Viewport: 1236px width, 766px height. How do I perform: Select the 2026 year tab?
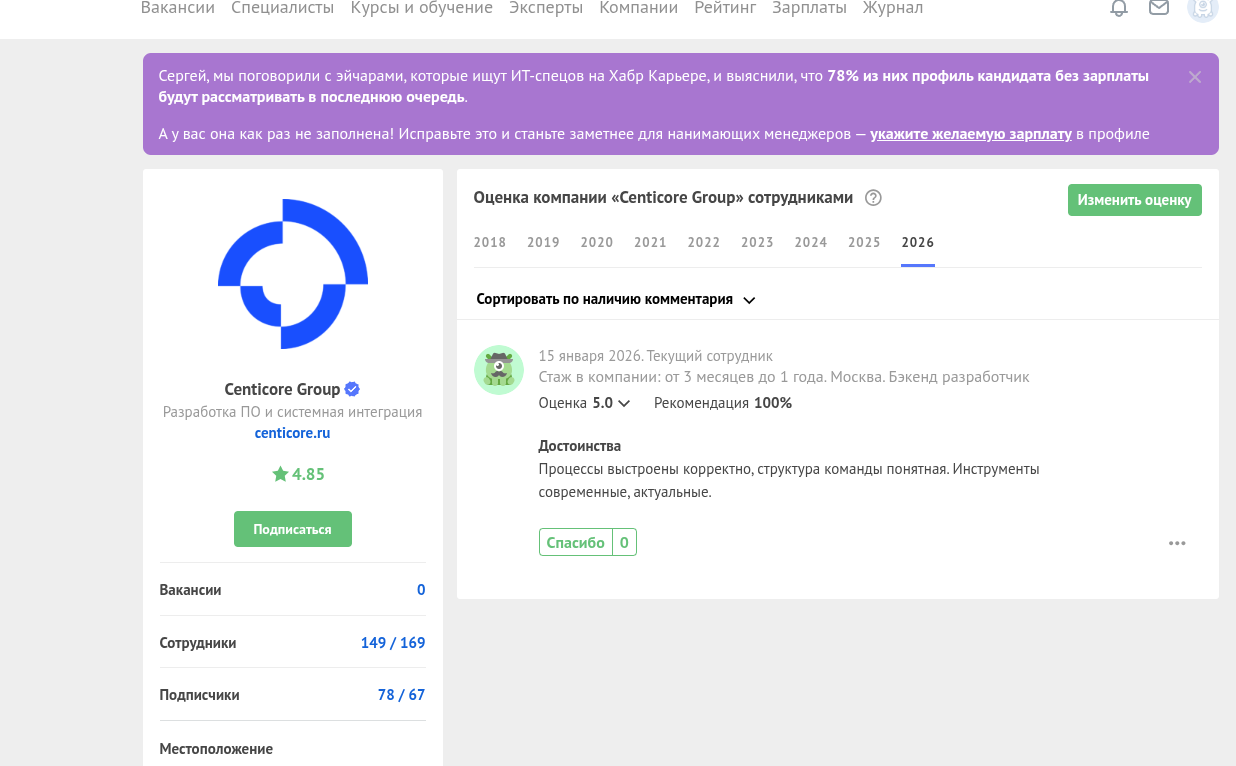click(918, 243)
